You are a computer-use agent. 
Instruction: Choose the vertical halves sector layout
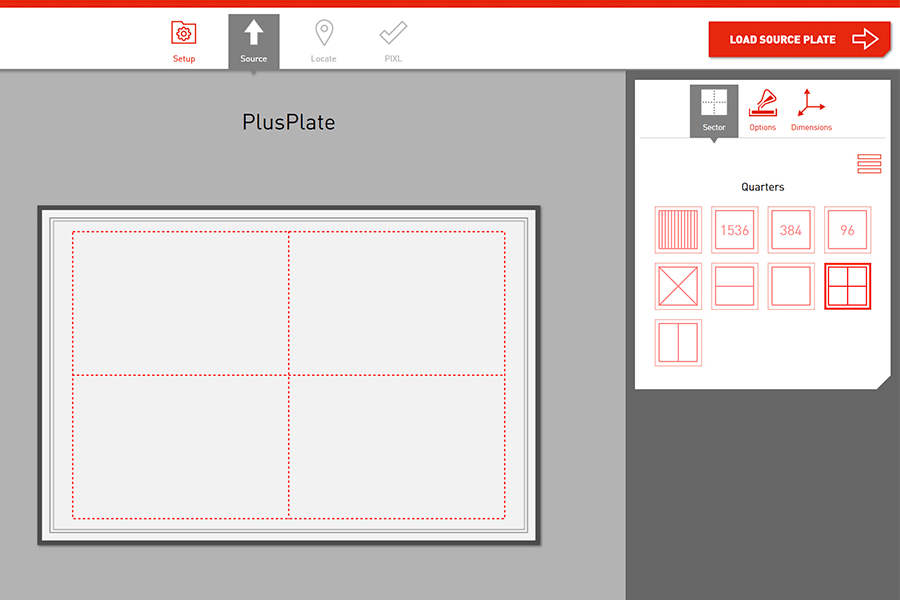(x=678, y=343)
